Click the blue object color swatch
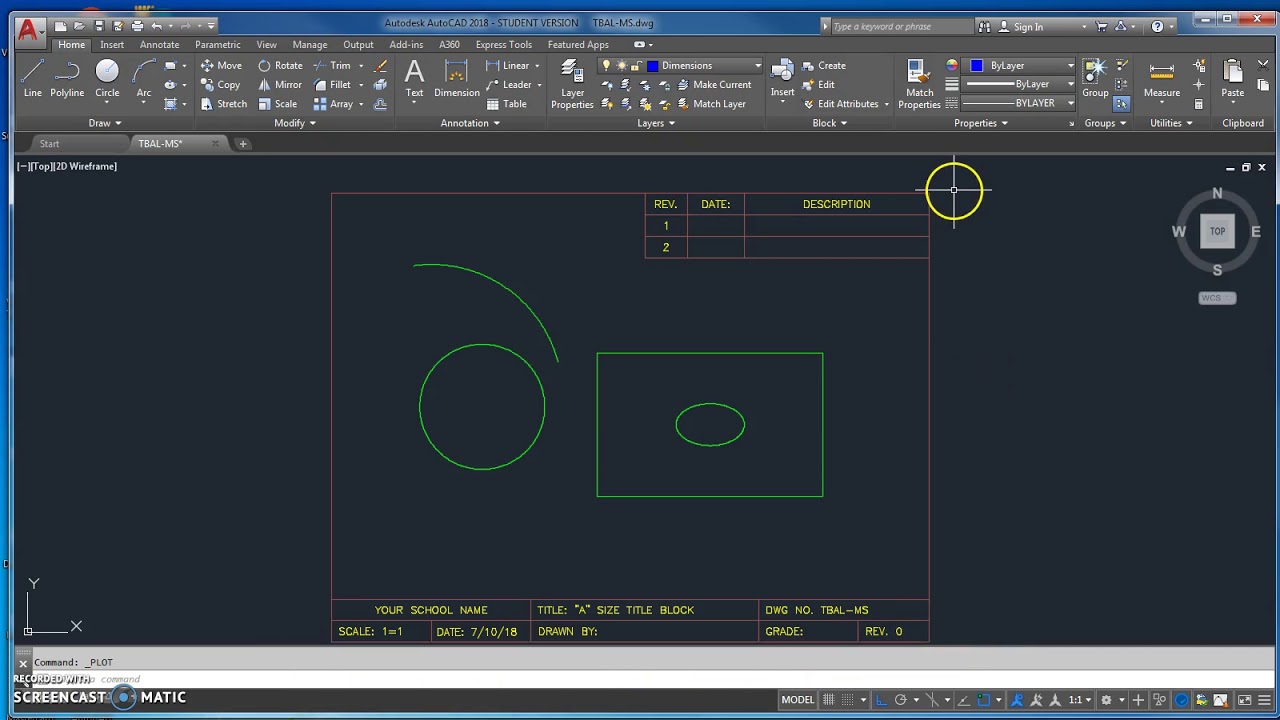Screen dimensions: 1280x720 [x=977, y=66]
